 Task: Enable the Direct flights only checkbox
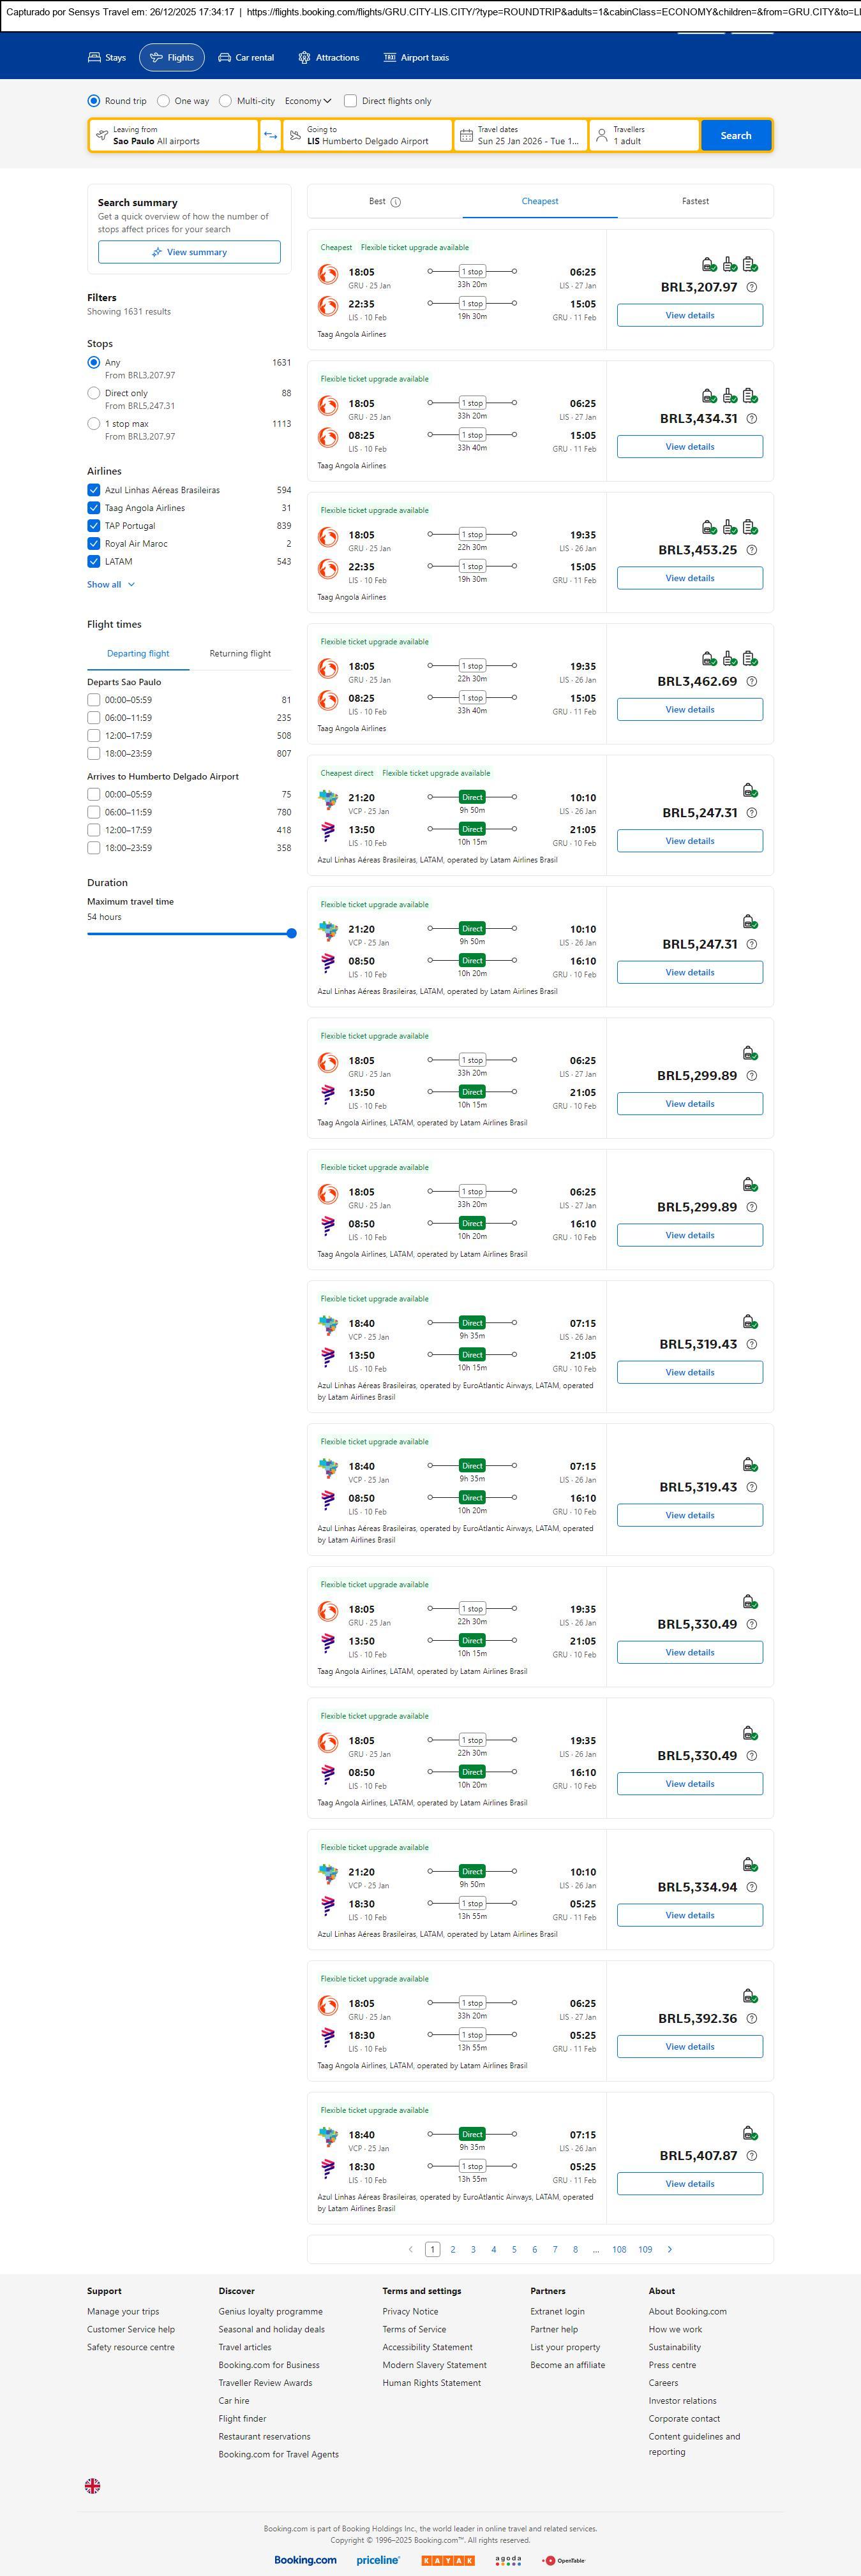(350, 101)
